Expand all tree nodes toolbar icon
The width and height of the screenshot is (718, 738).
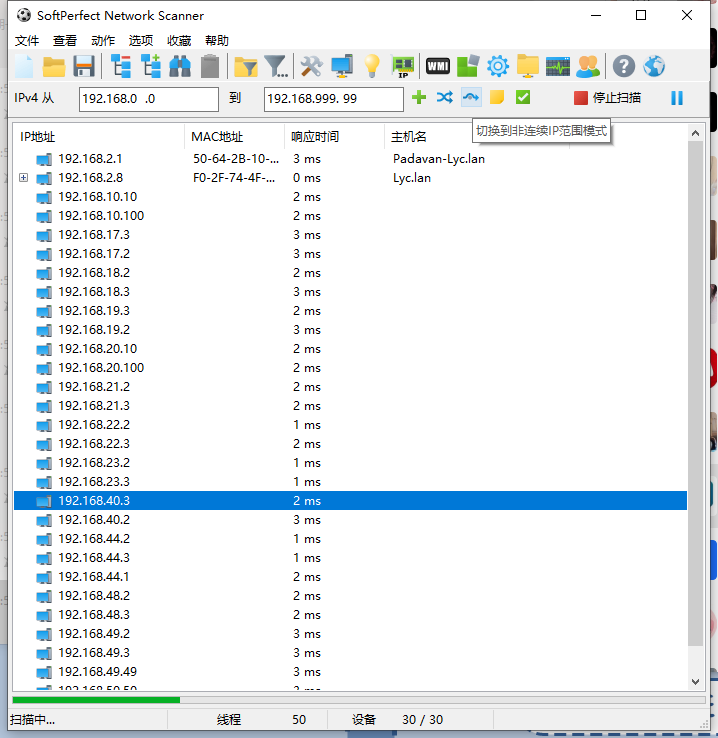[151, 66]
